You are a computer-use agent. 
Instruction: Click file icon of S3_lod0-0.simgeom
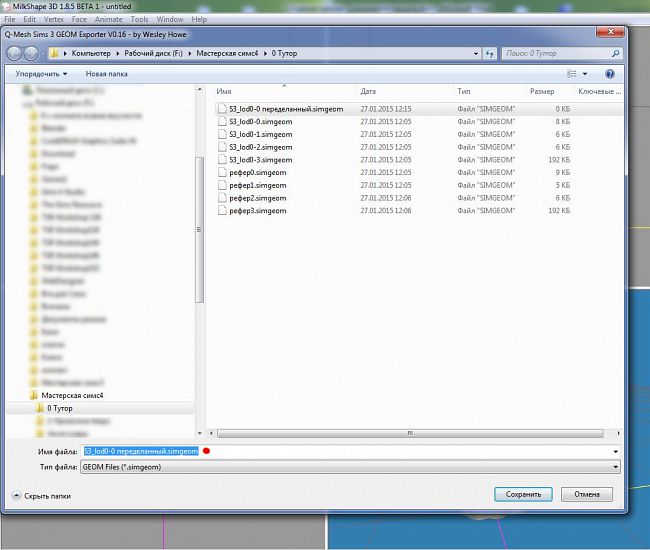[222, 121]
